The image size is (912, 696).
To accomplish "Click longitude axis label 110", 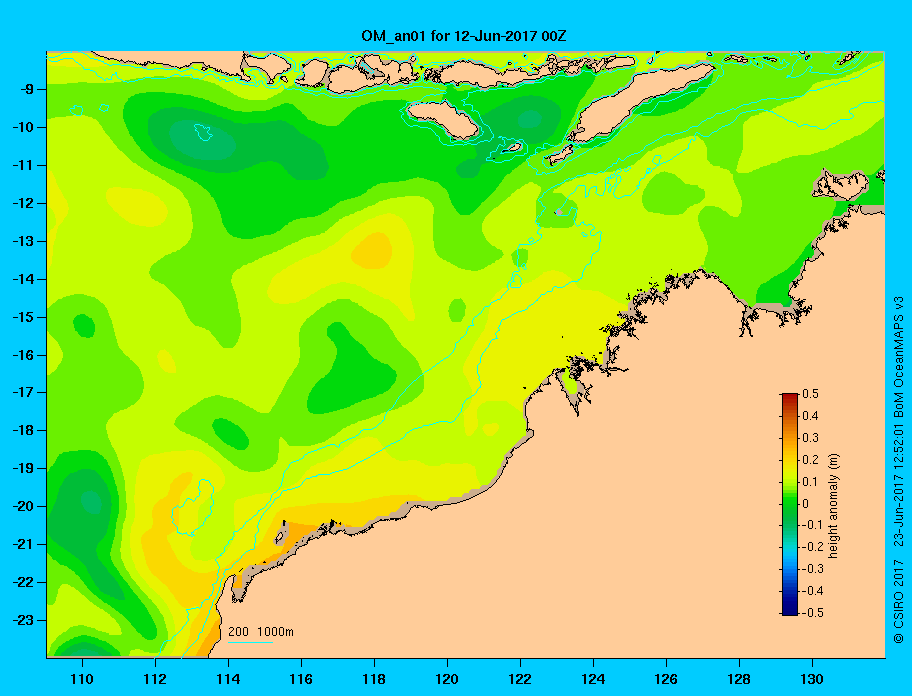I will [83, 679].
